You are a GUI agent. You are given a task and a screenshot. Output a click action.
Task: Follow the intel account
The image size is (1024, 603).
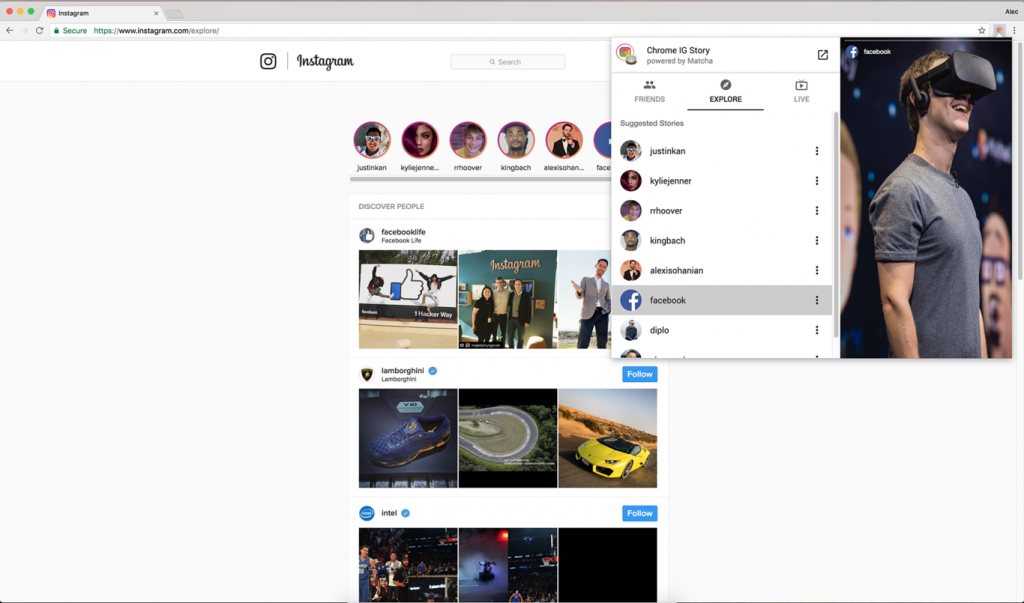point(639,513)
